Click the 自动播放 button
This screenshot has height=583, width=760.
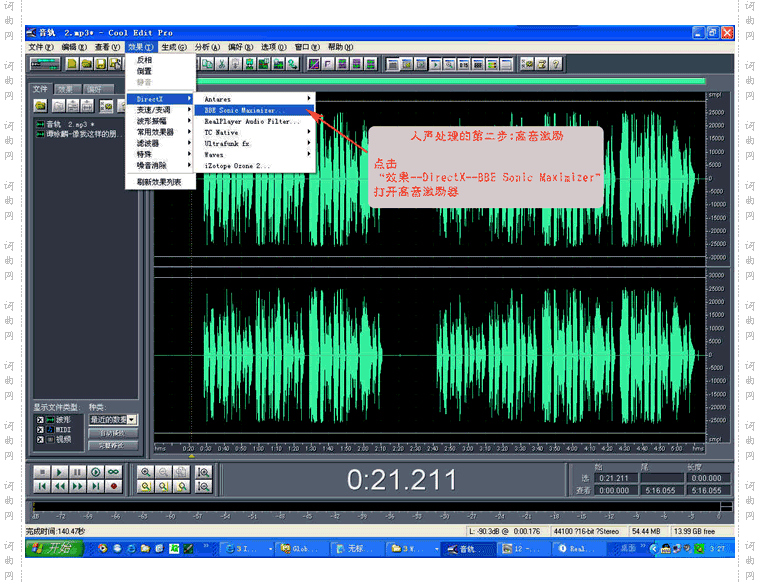[x=113, y=433]
